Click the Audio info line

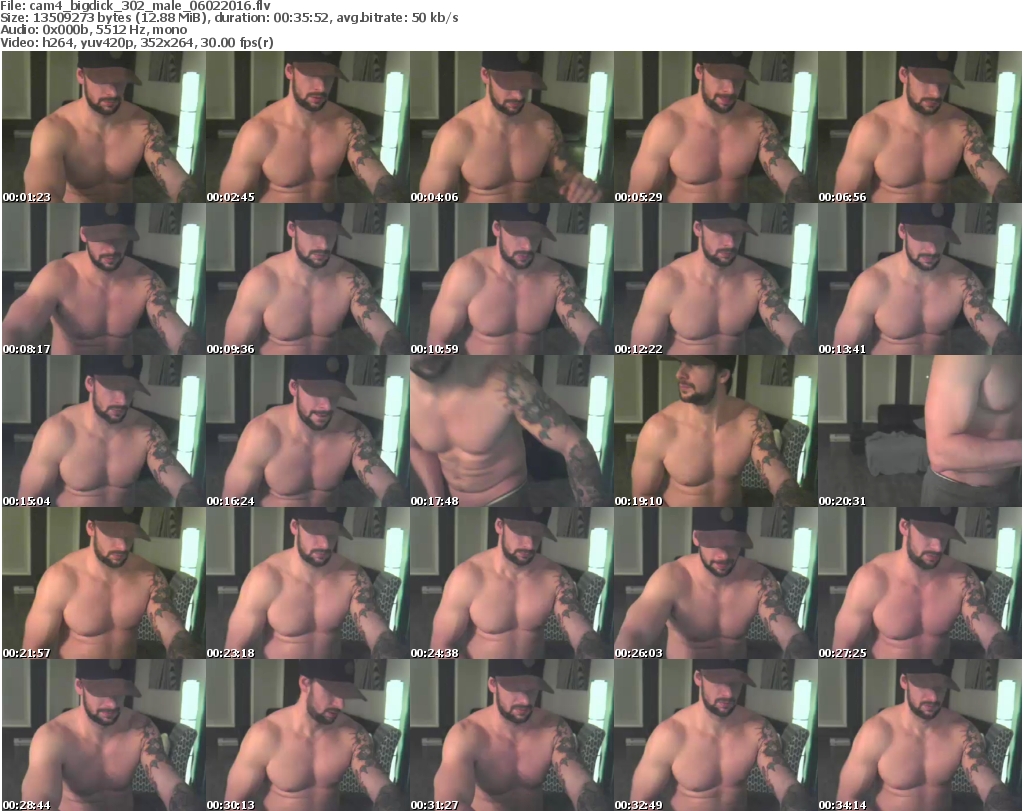coord(93,30)
